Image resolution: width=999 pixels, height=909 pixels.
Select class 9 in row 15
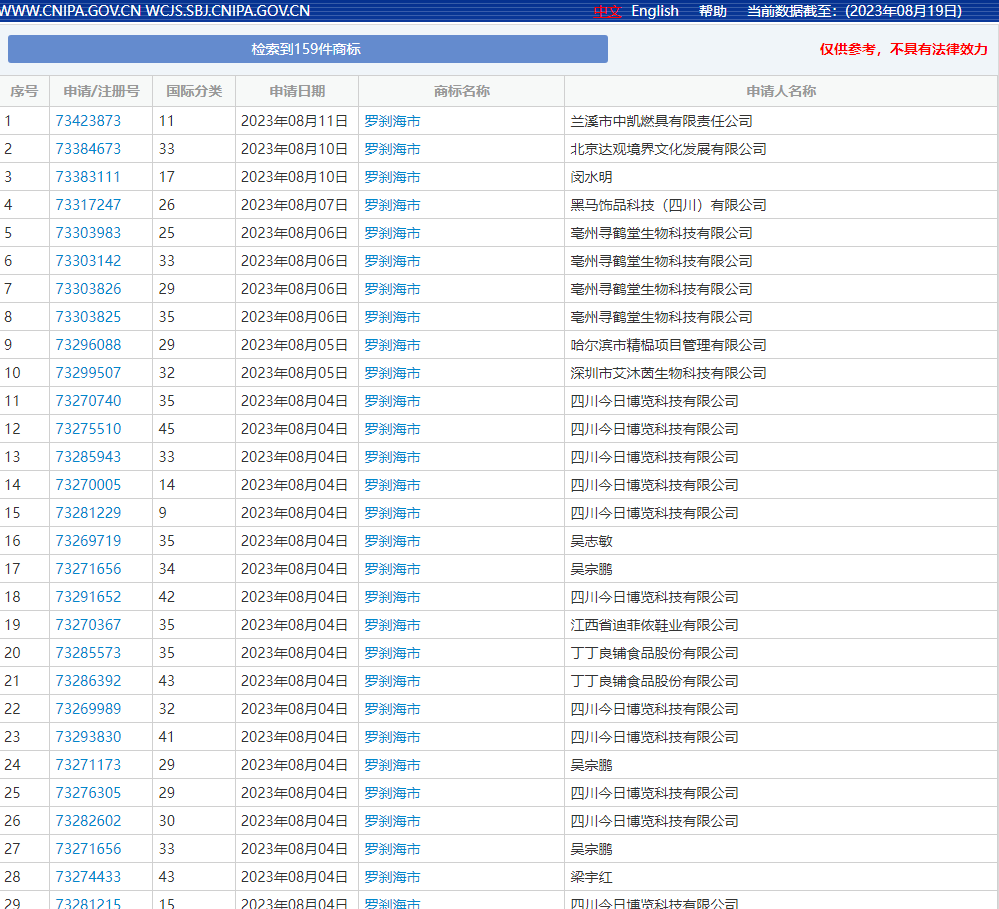click(163, 513)
